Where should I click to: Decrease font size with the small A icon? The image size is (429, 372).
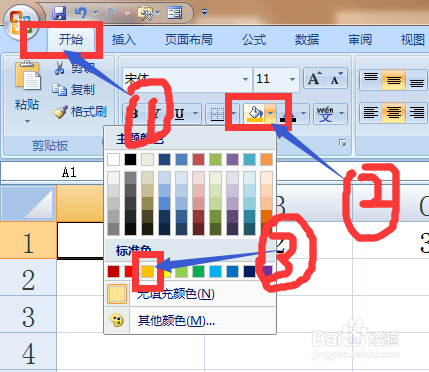click(336, 79)
